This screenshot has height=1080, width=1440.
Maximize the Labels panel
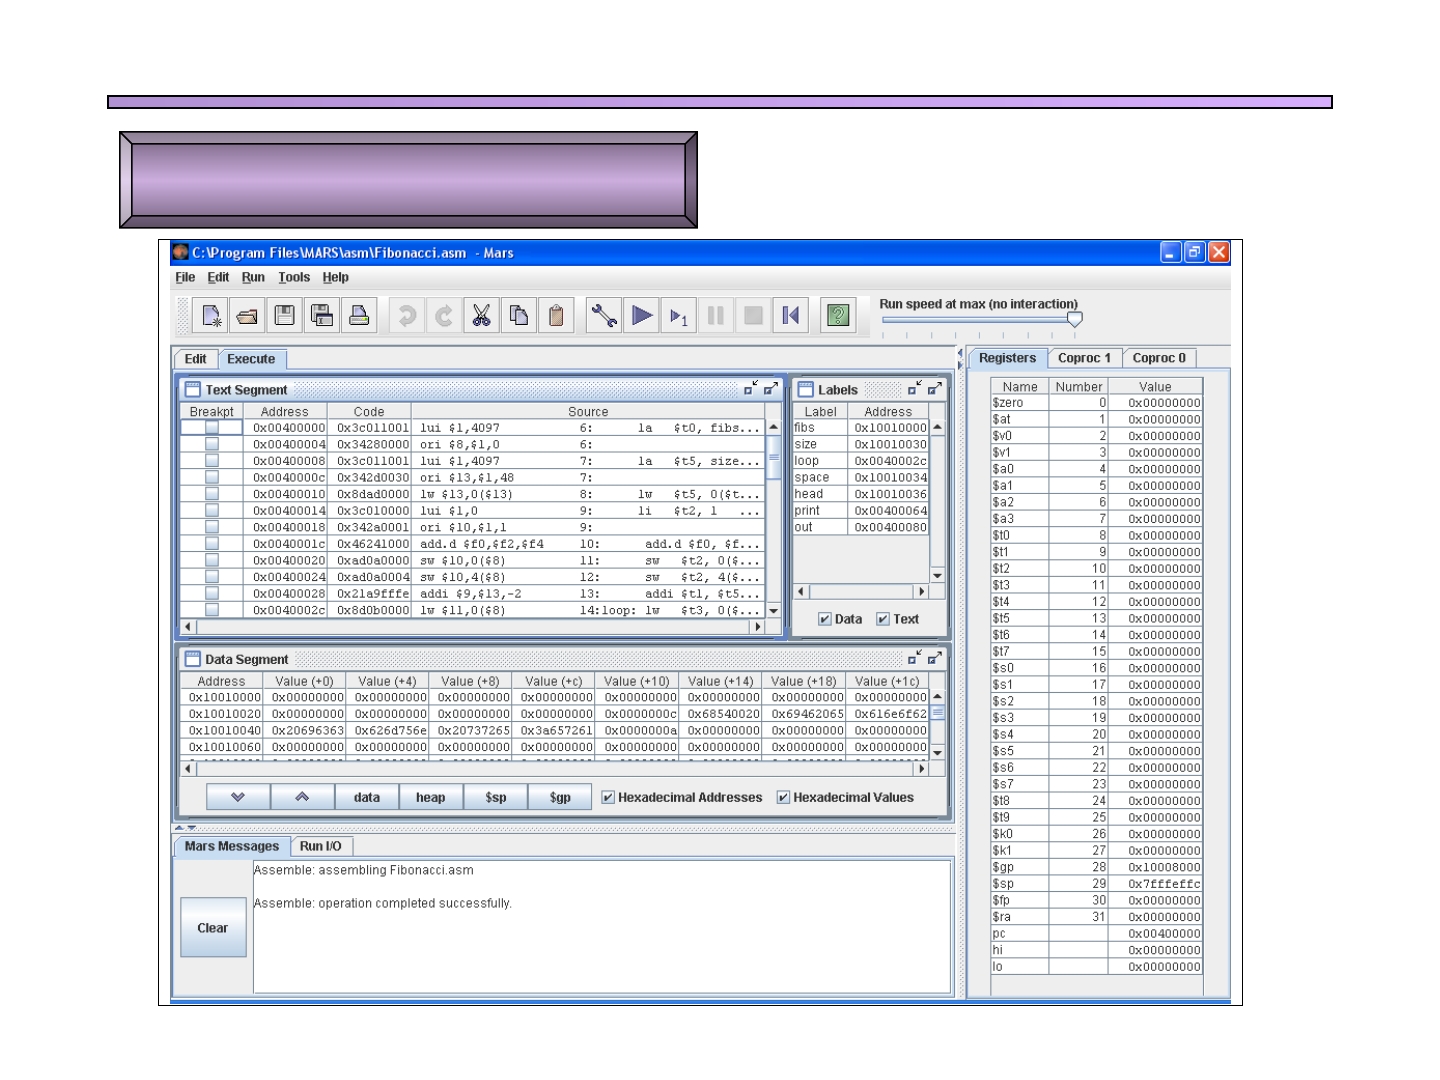coord(935,388)
